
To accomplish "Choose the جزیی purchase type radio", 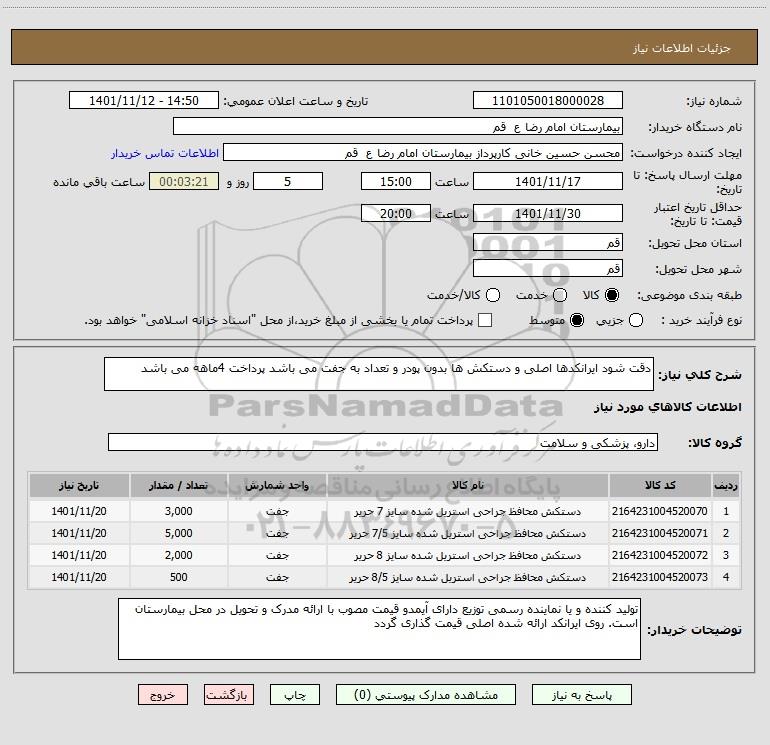I will (x=635, y=320).
